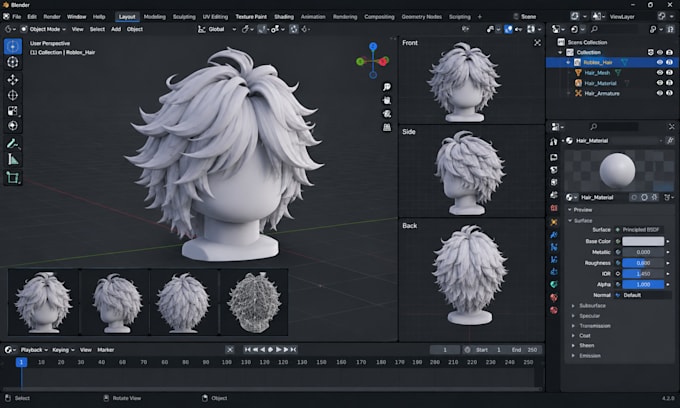Click the red X axis on the navigation gizmo
The width and height of the screenshot is (680, 408).
click(383, 62)
